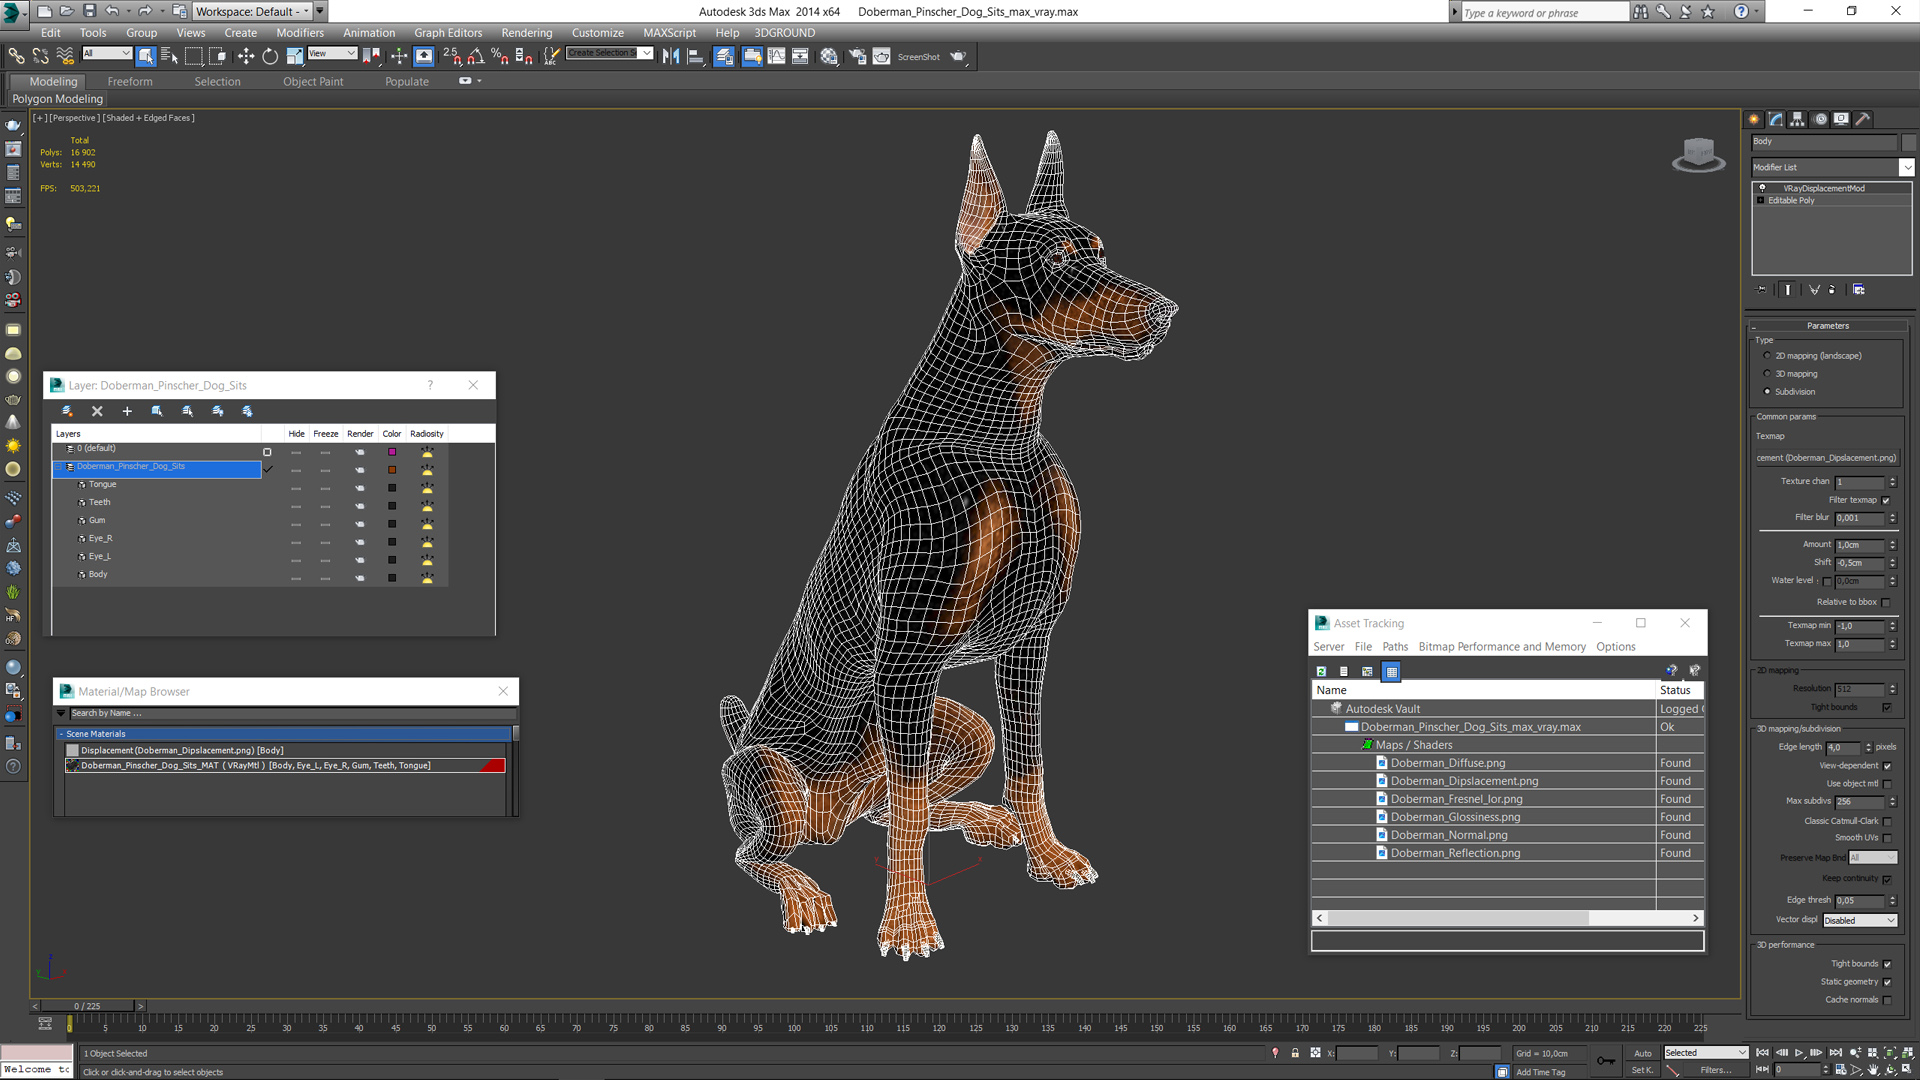Open the Render Setup icon
Image resolution: width=1920 pixels, height=1080 pixels.
[x=857, y=56]
